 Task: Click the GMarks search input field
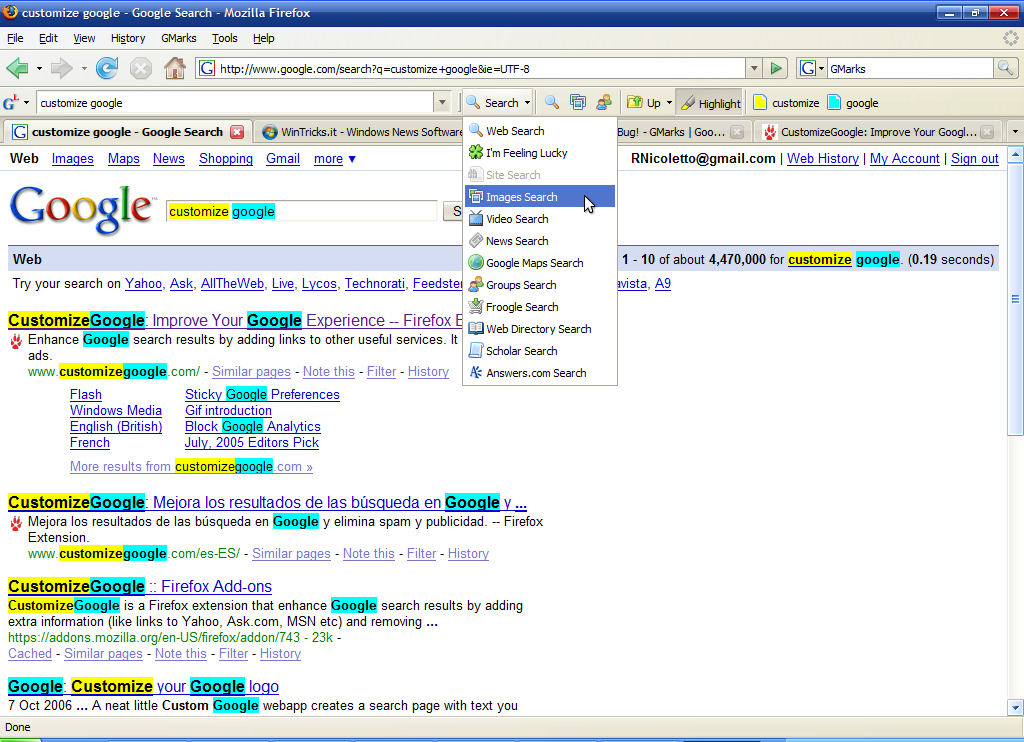910,69
